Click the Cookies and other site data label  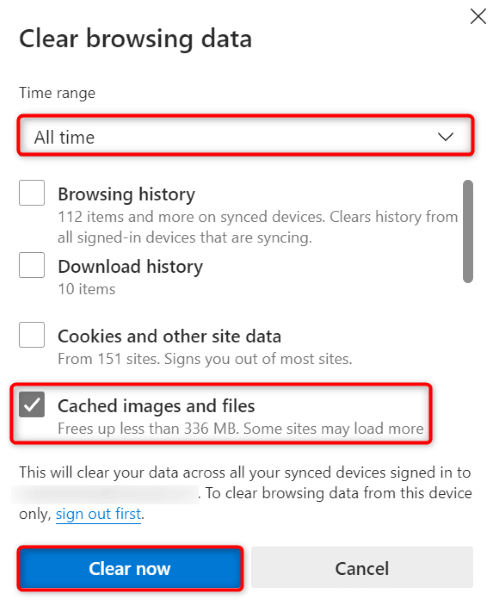170,336
